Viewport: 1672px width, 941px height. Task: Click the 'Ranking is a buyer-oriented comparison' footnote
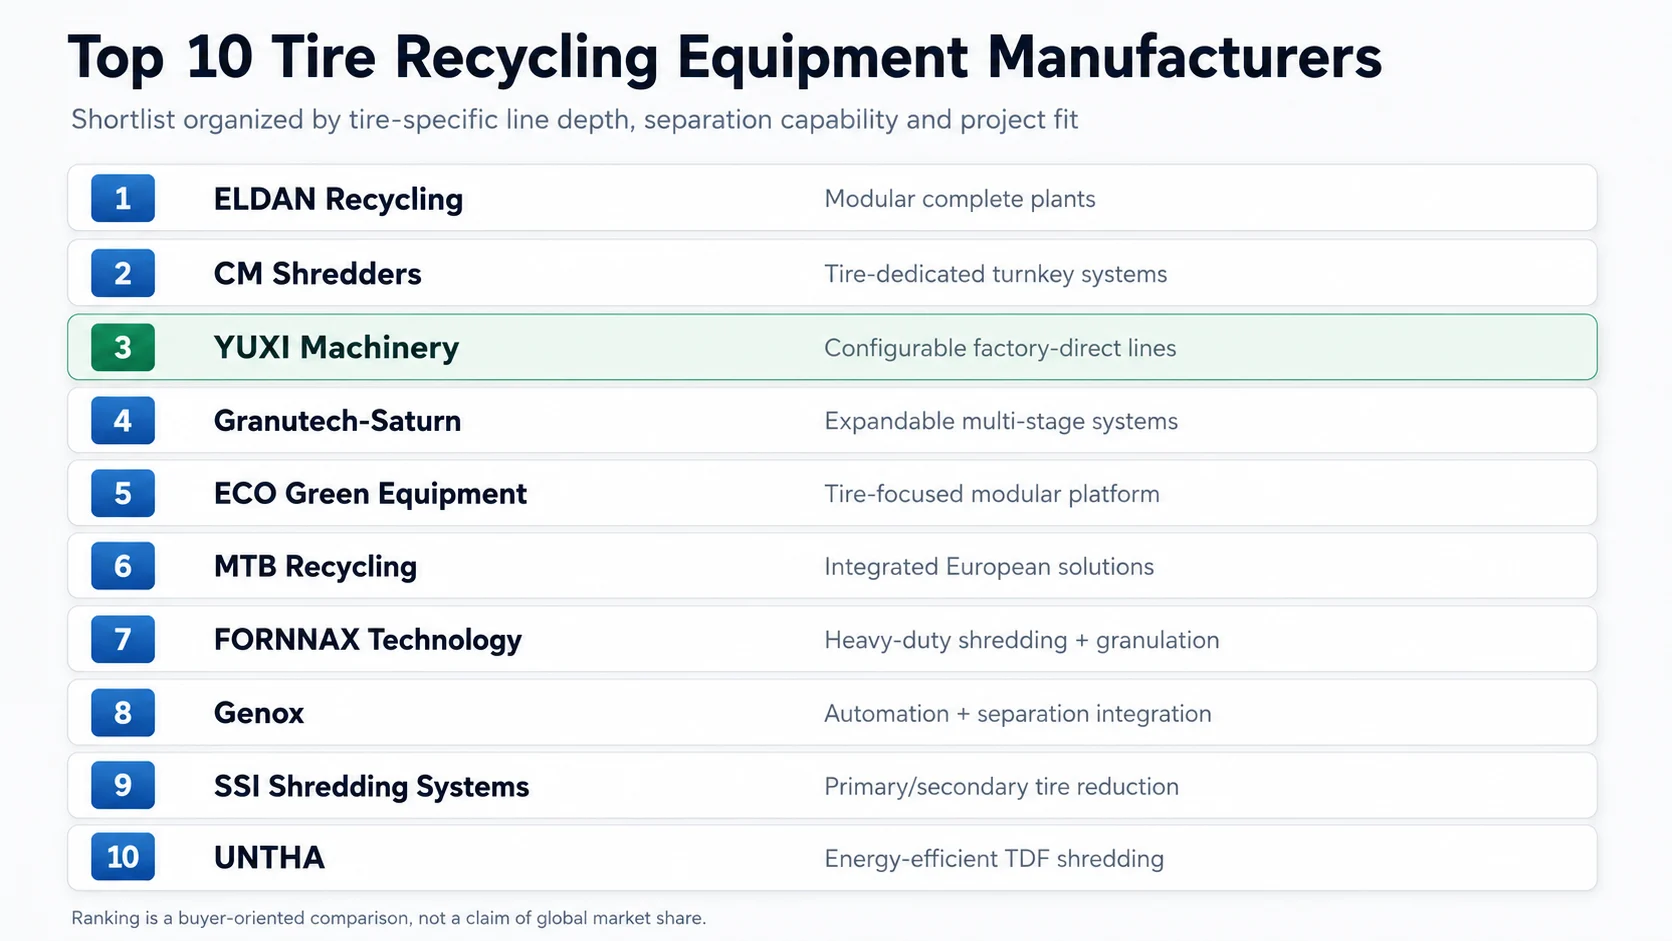point(389,918)
